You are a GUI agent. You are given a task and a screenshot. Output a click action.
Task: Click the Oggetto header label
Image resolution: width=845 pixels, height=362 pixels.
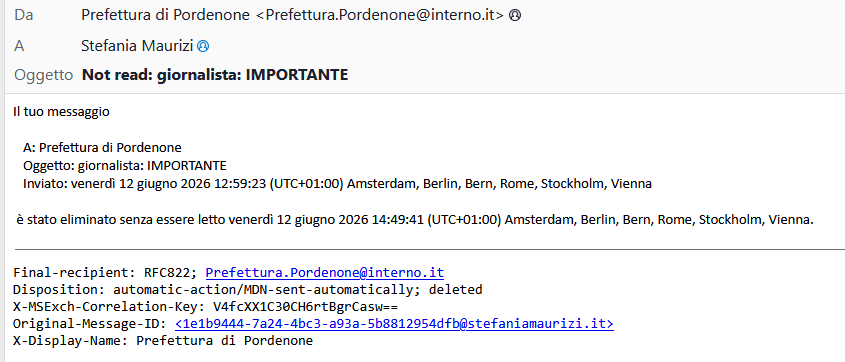(x=44, y=75)
